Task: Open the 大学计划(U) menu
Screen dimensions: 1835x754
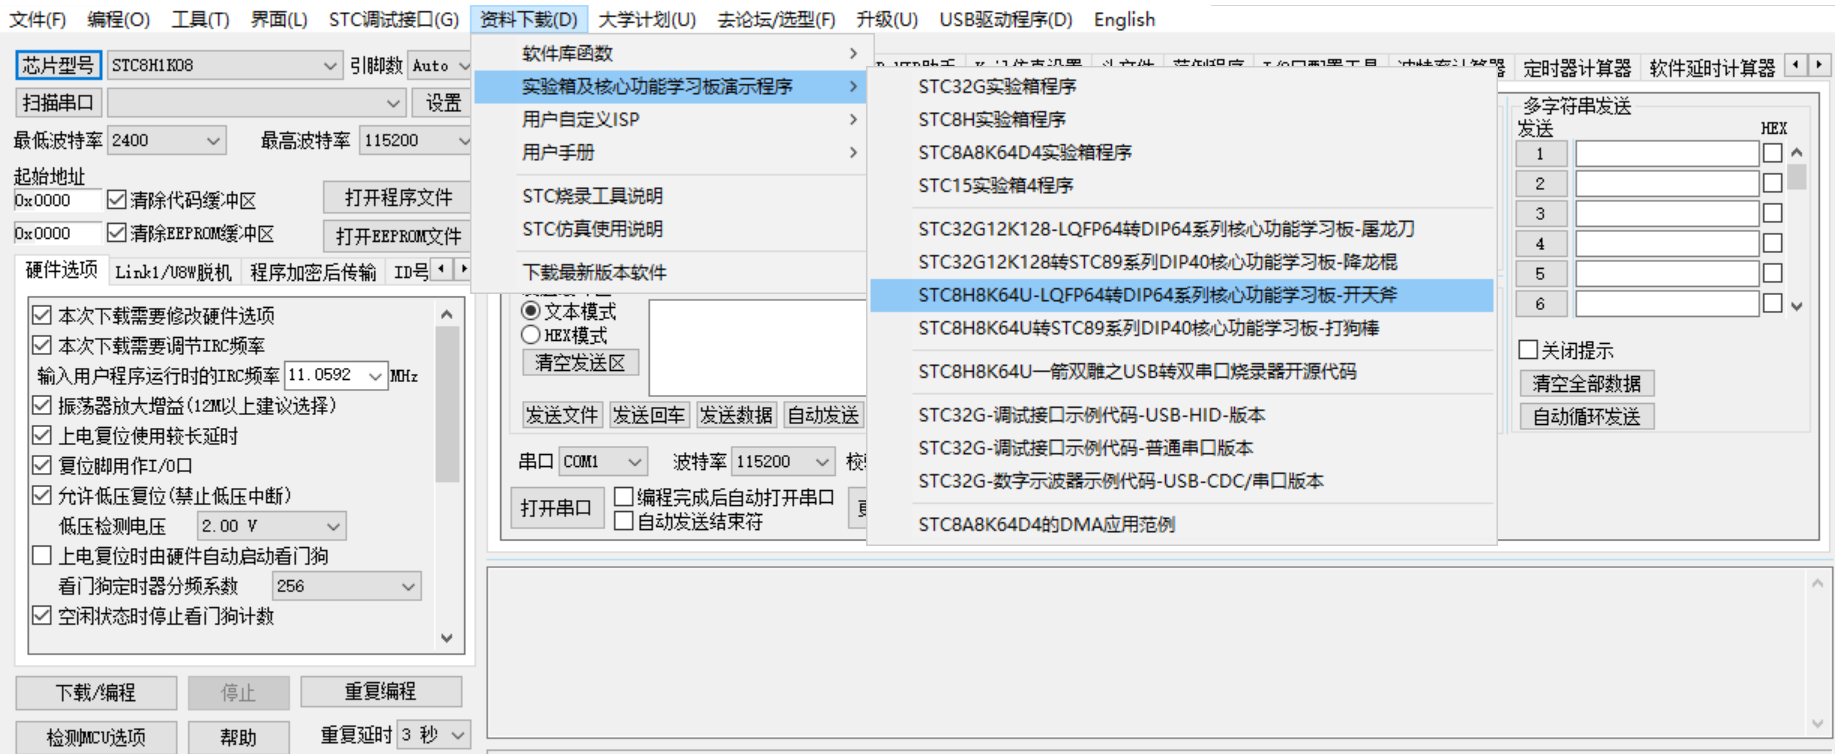Action: click(647, 19)
